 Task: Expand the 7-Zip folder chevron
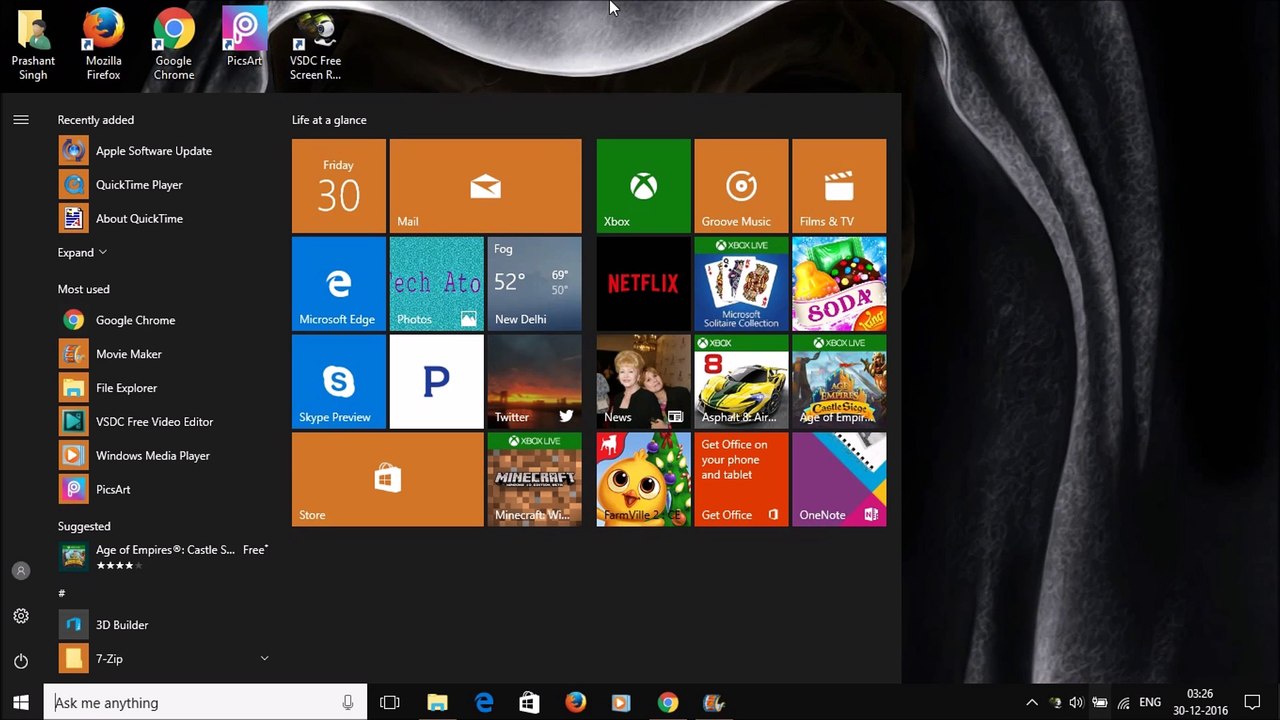point(264,658)
